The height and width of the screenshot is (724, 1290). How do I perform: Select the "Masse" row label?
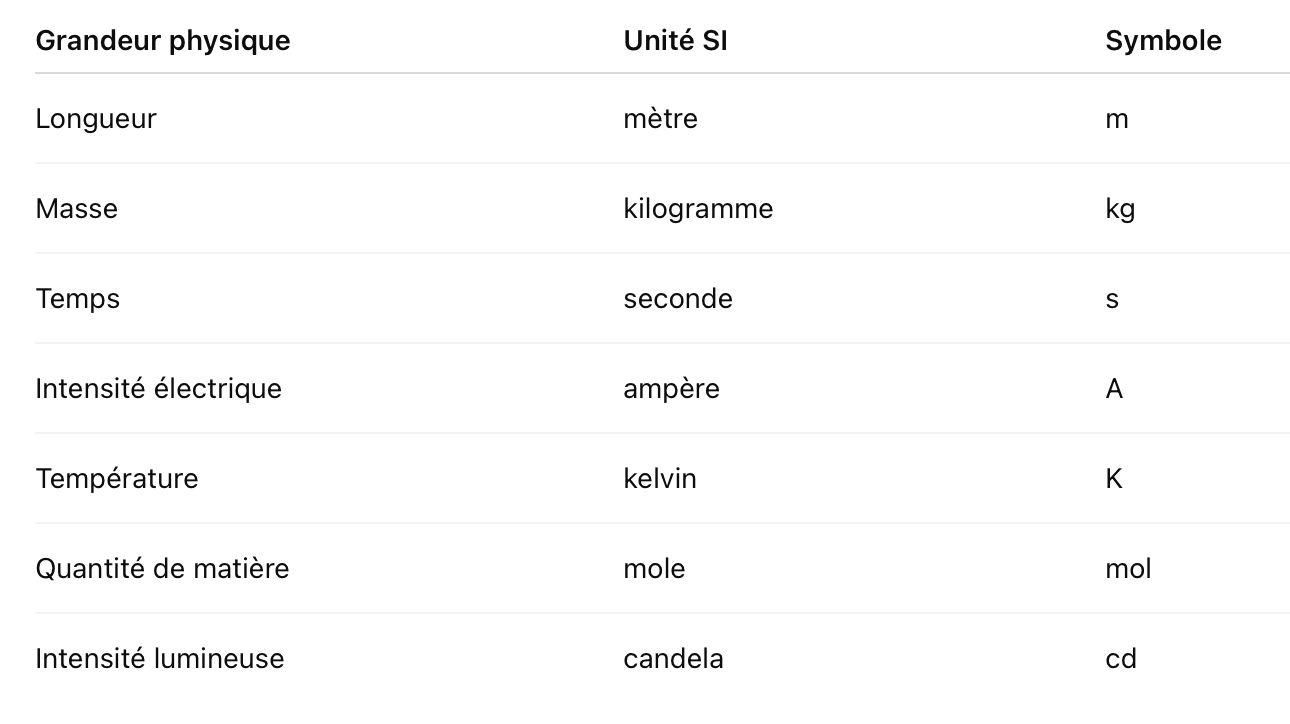[77, 209]
